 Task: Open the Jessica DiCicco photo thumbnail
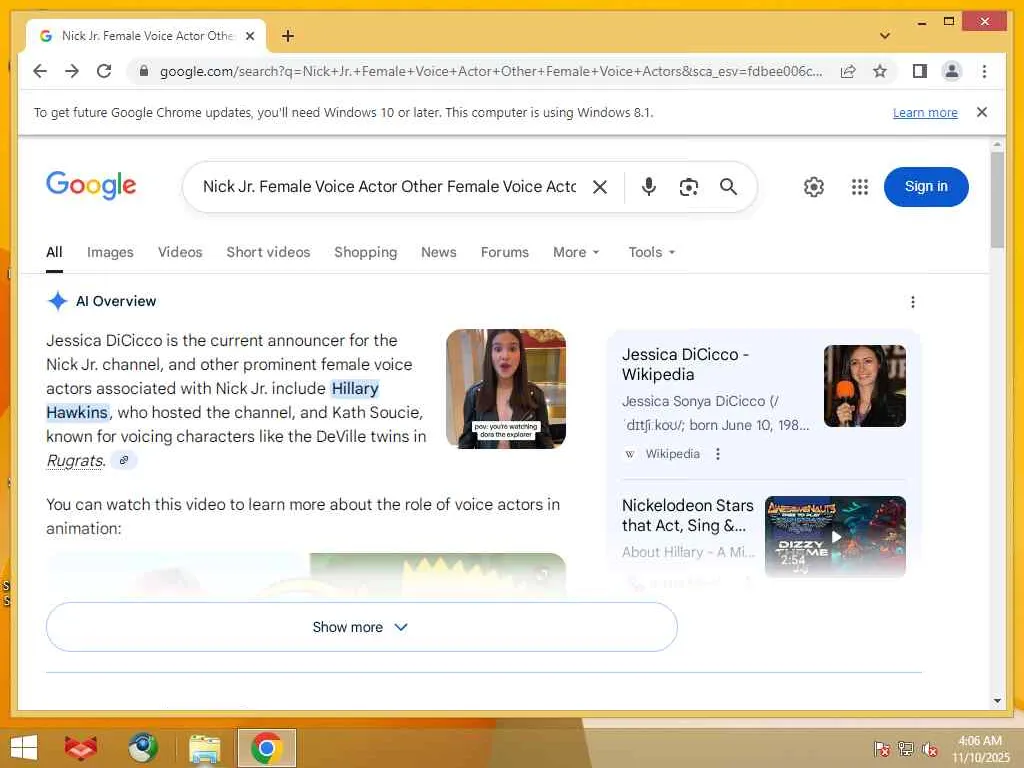pos(865,386)
